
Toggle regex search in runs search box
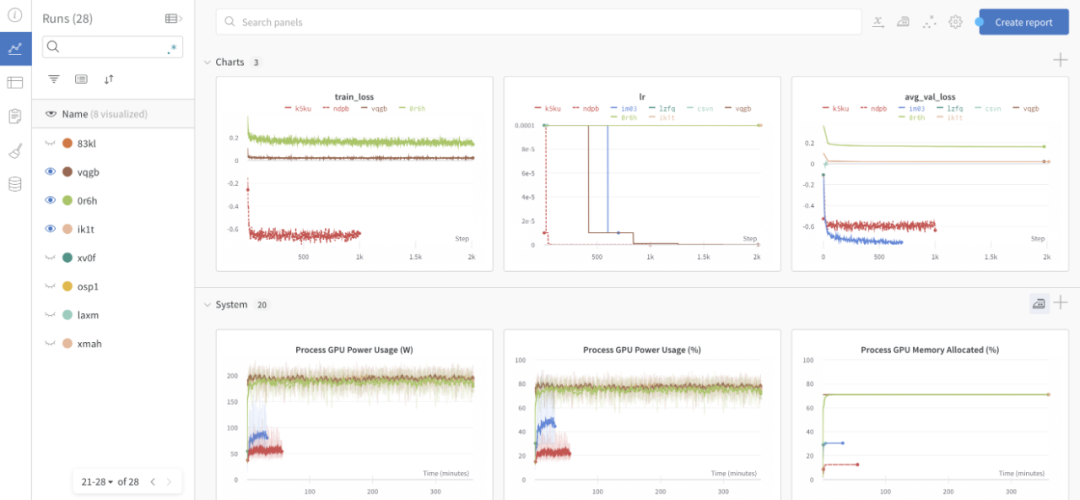point(172,48)
